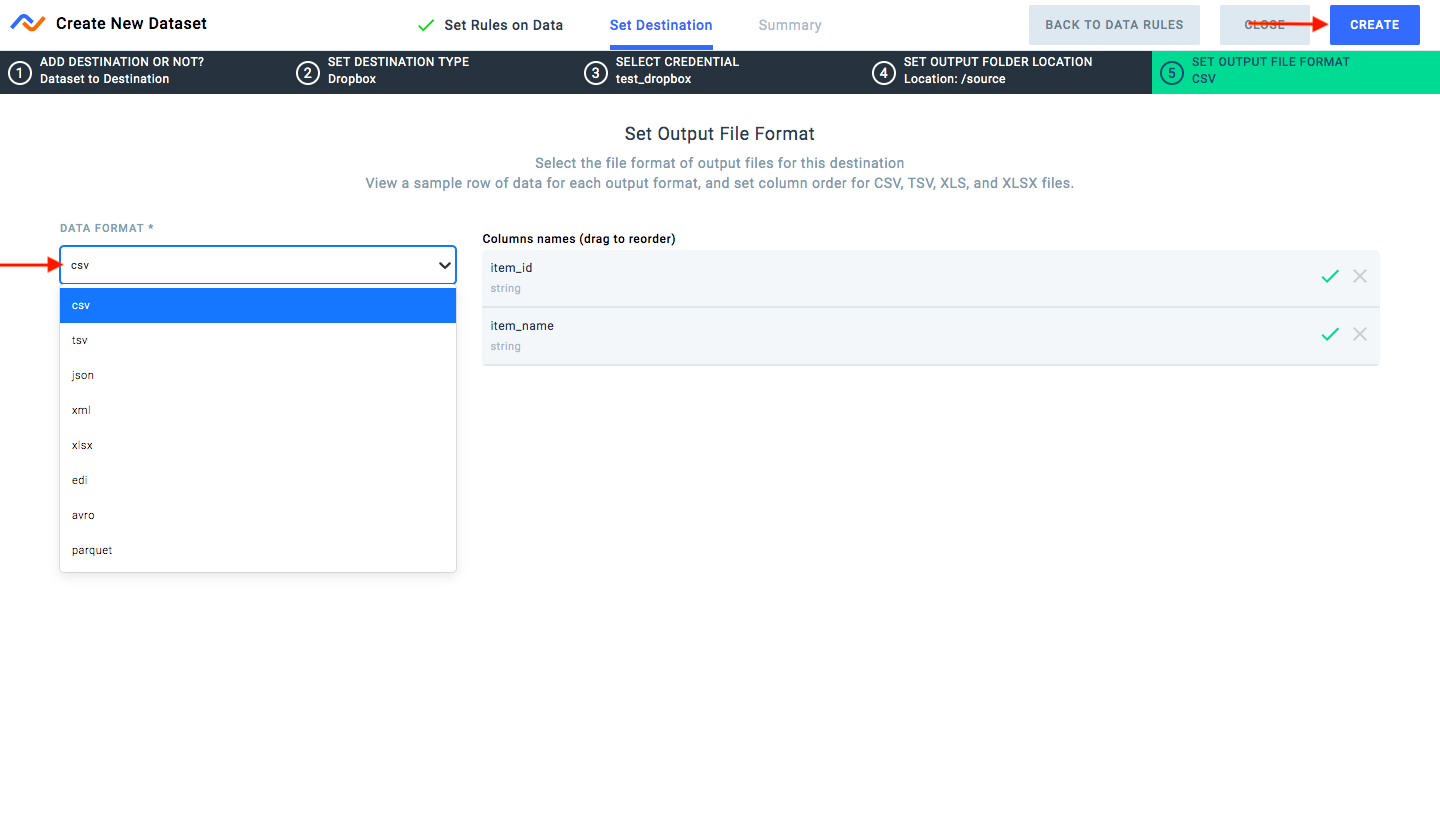Click step 1 circle number icon

pos(19,73)
